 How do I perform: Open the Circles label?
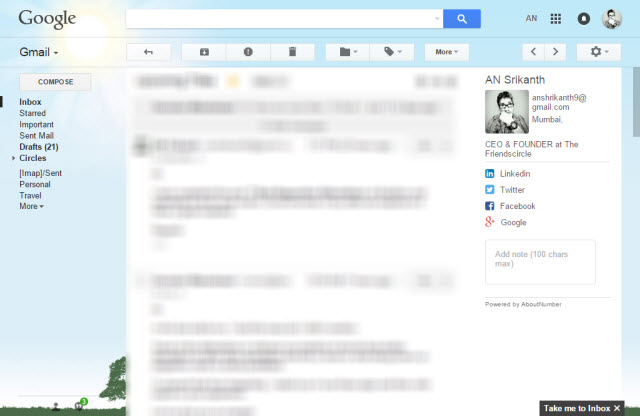(x=33, y=158)
